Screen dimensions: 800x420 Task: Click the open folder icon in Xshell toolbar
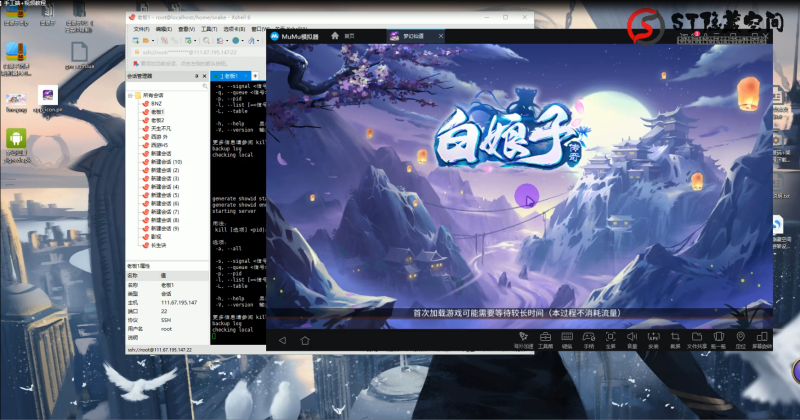coord(145,40)
